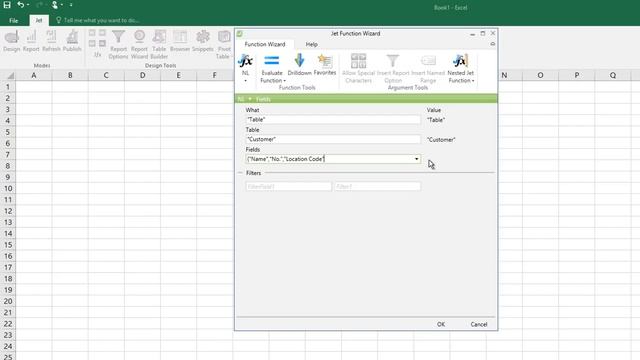Switch to the Function Wizard tab

tap(265, 44)
